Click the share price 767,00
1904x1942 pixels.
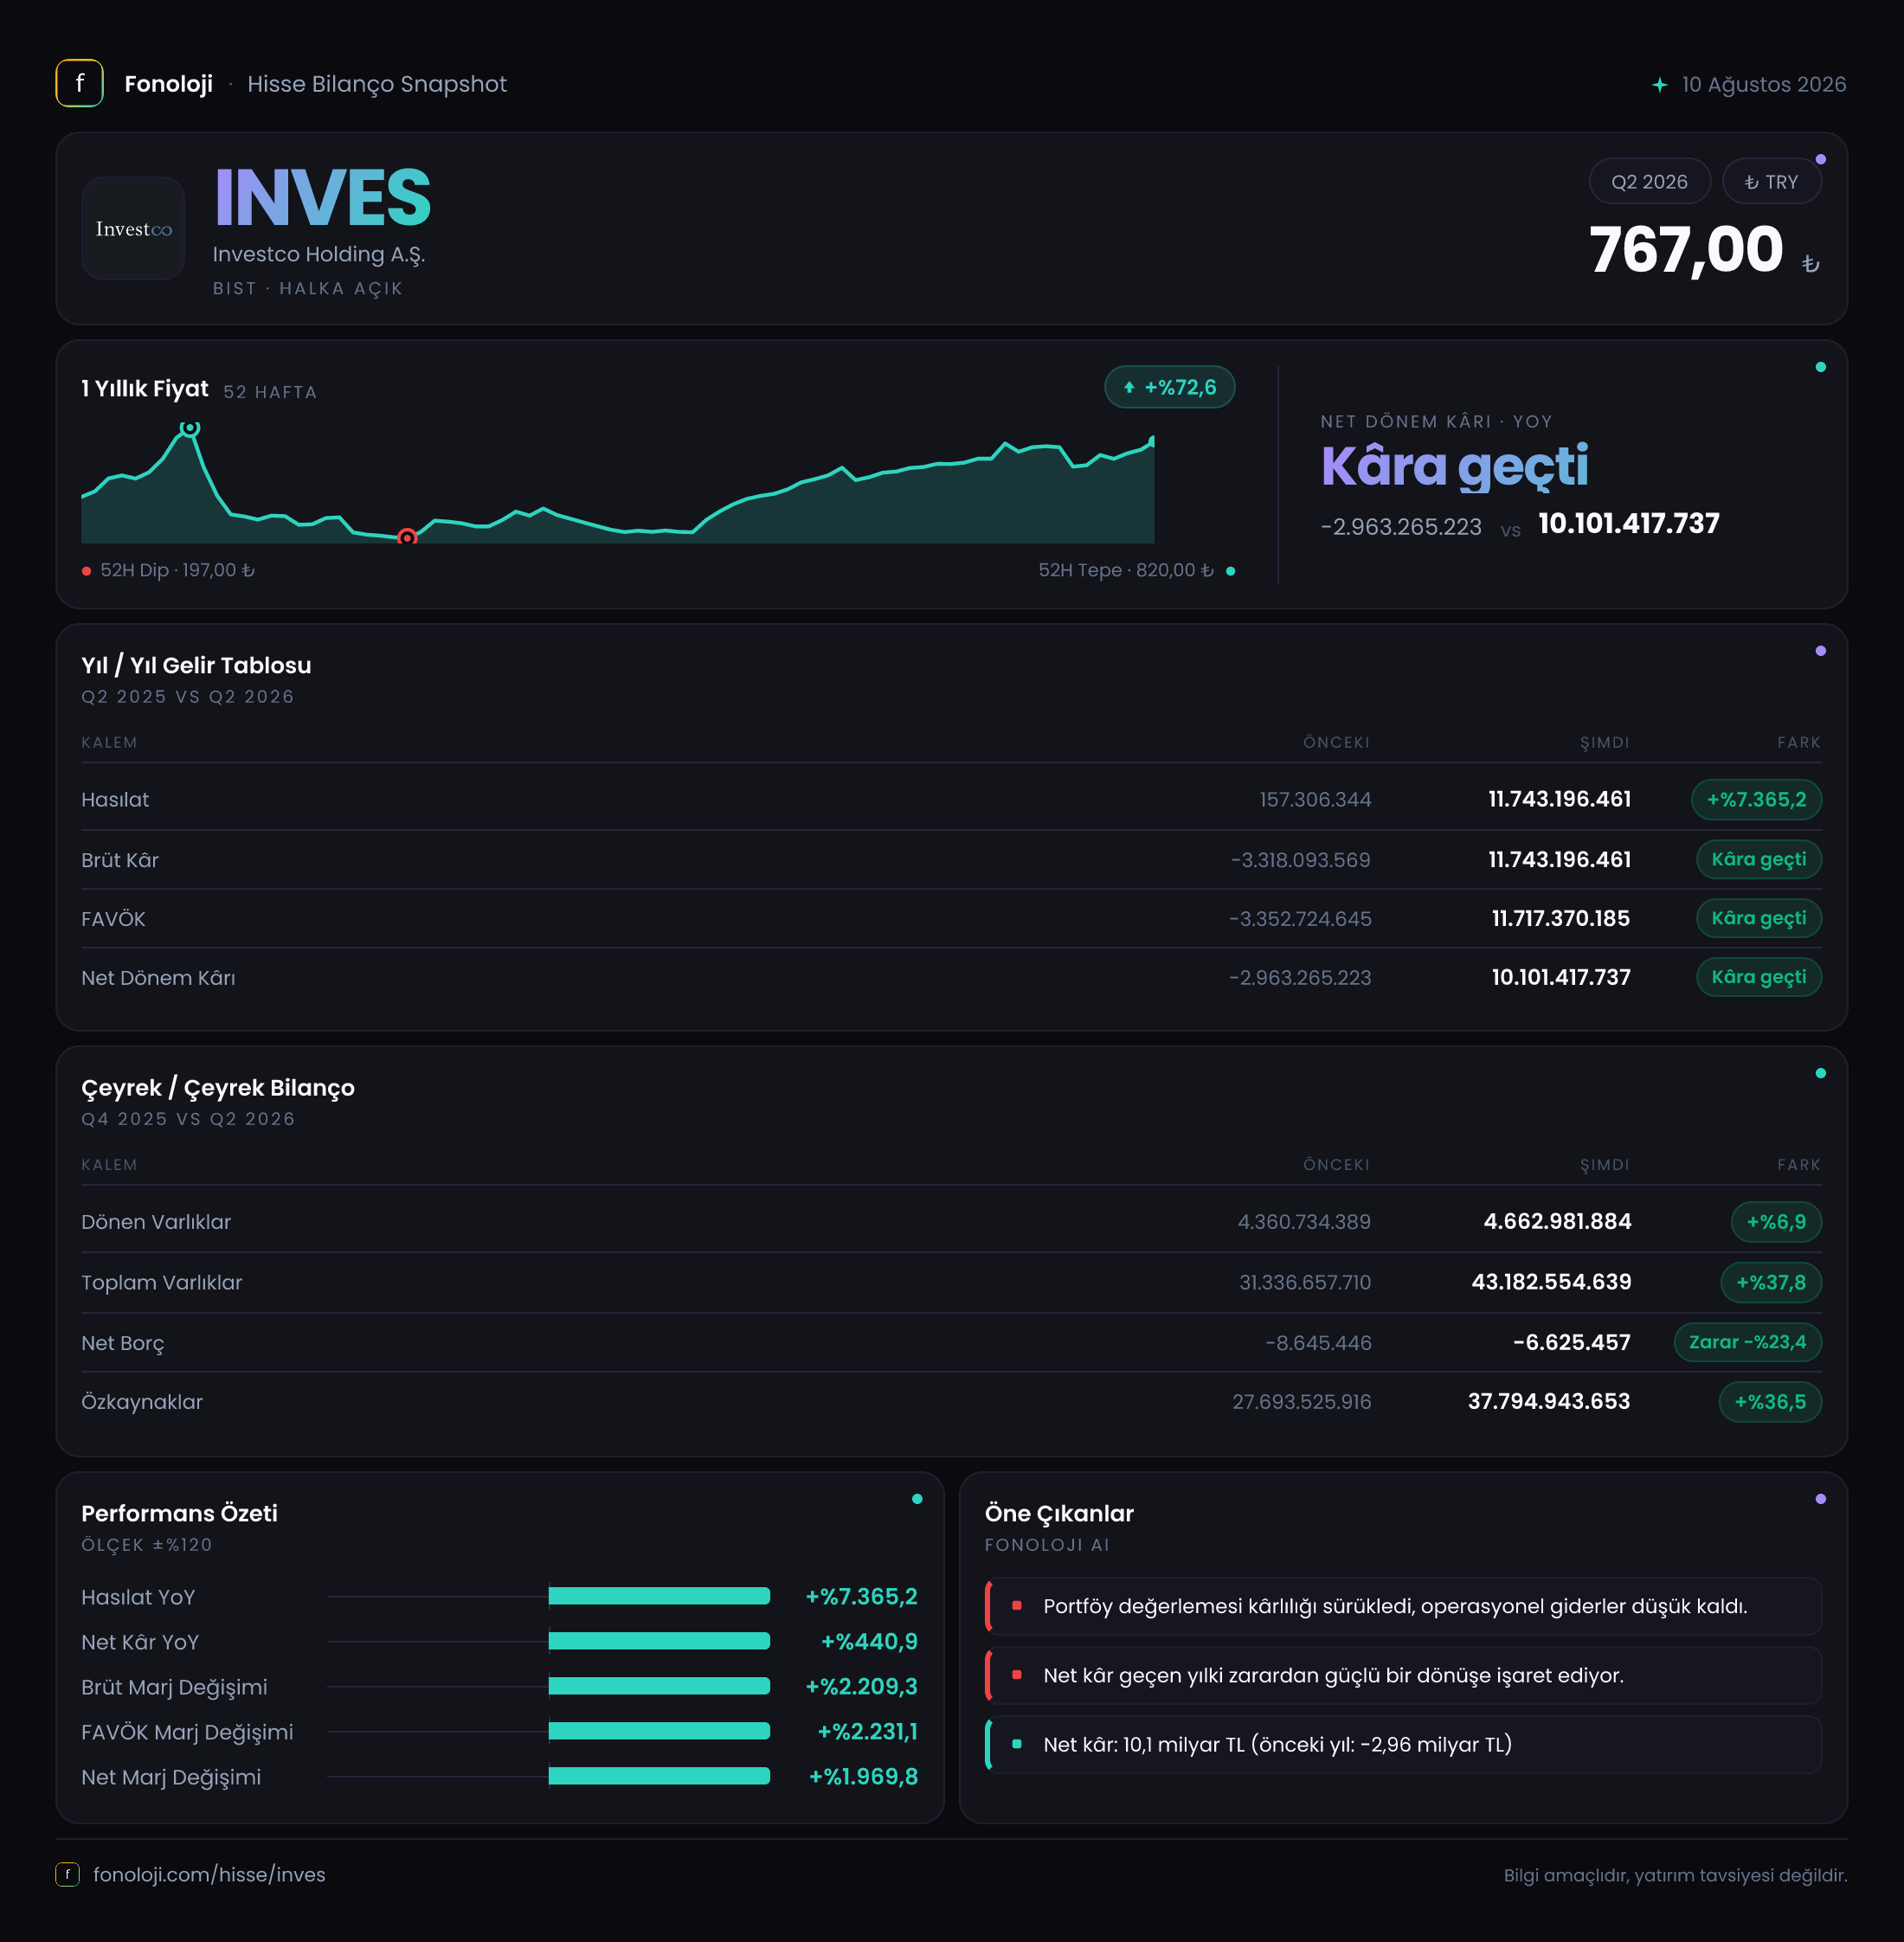click(1686, 249)
